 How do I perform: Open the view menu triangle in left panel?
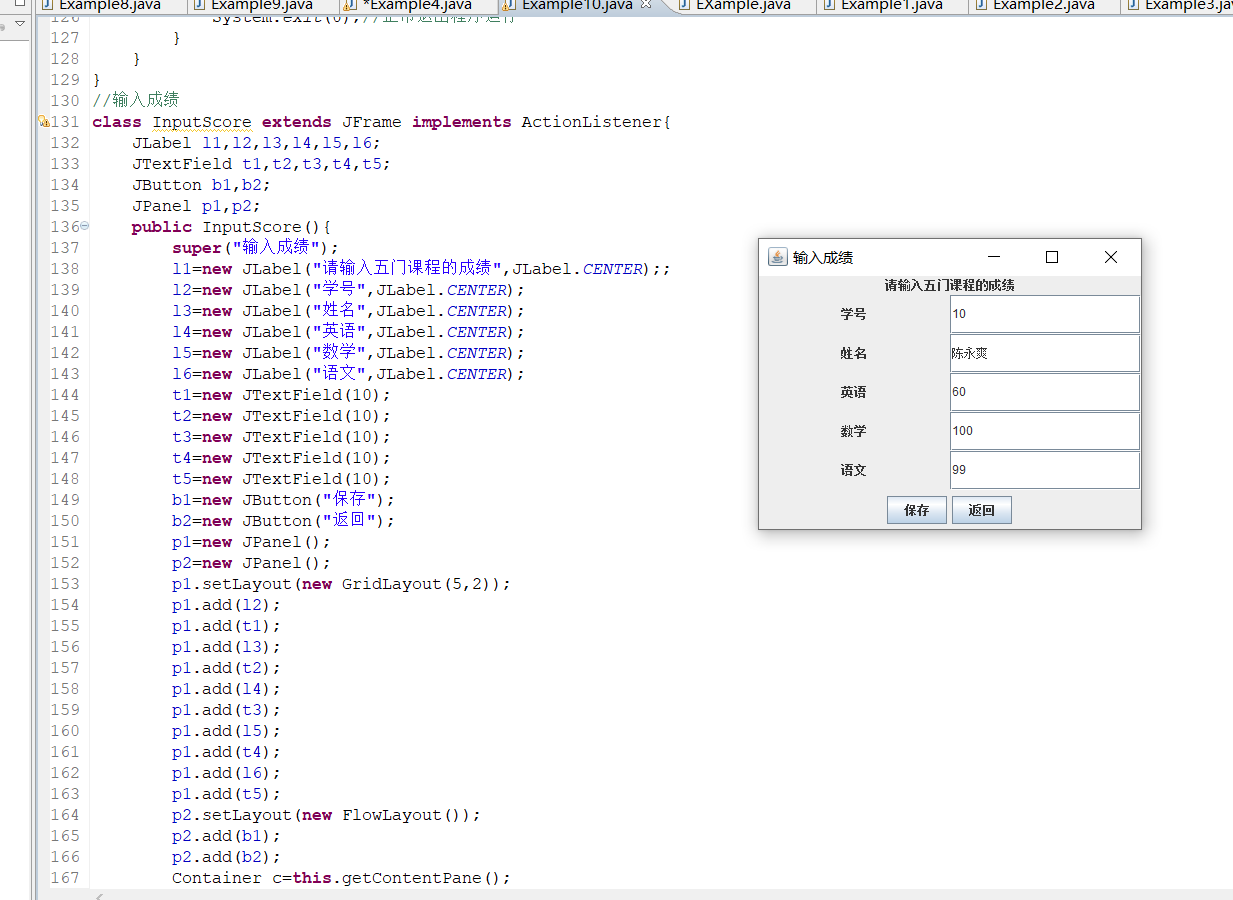pos(19,23)
